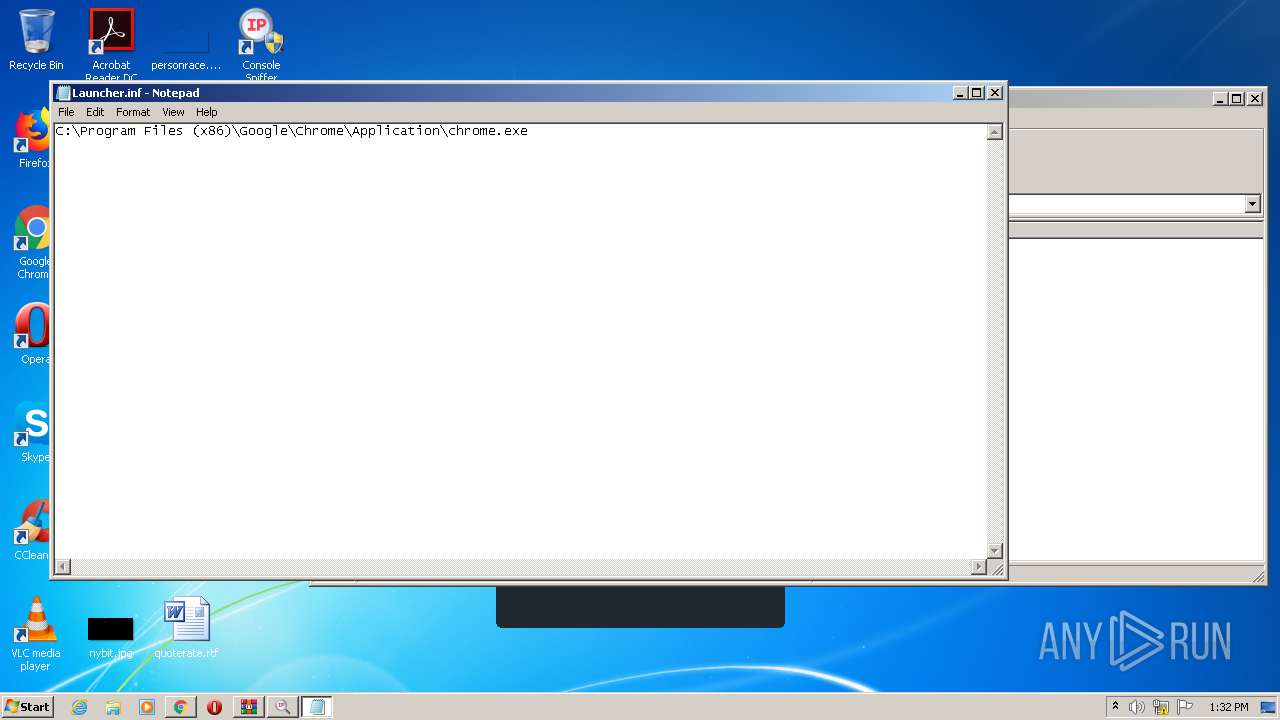The height and width of the screenshot is (720, 1280).
Task: Click the chrome.exe path text in Notepad
Action: [x=291, y=131]
